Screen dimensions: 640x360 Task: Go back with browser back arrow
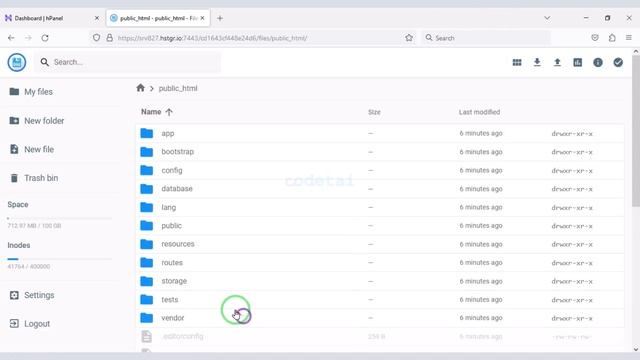(x=11, y=38)
